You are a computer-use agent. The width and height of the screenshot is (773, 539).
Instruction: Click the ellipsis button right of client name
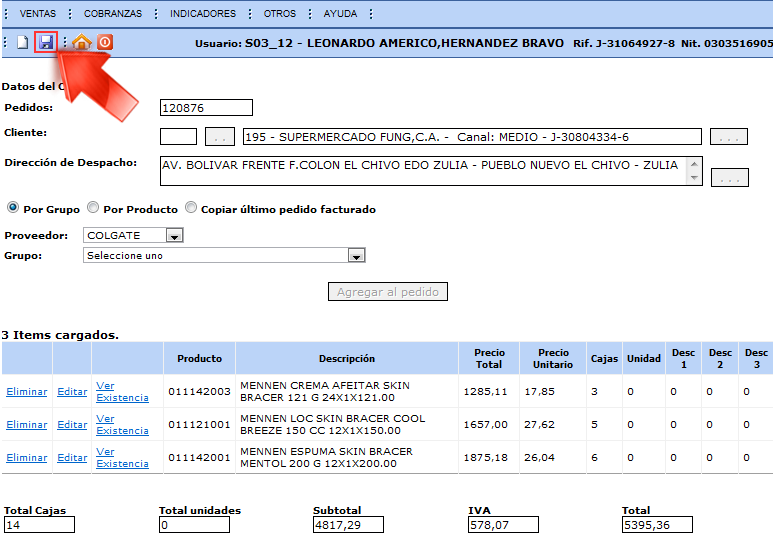[729, 137]
